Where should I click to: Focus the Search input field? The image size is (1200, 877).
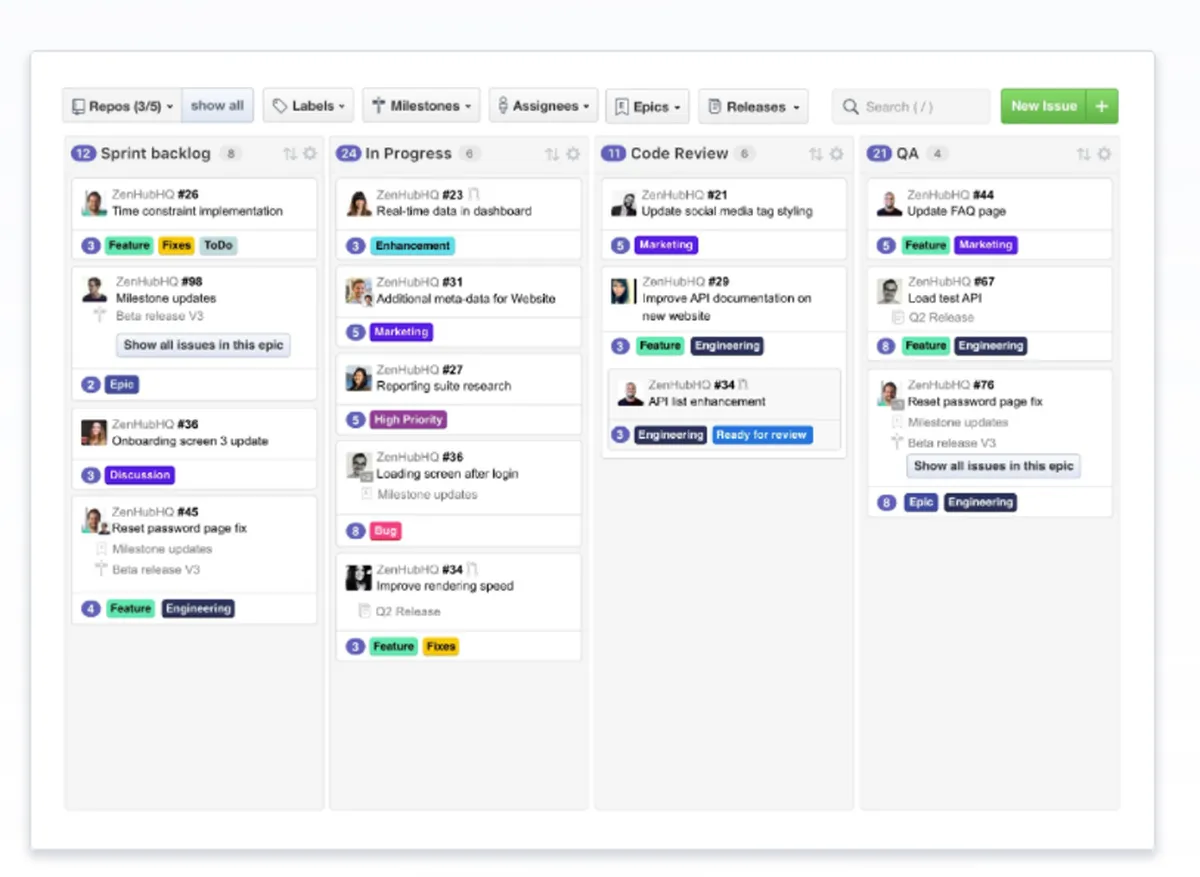[911, 106]
